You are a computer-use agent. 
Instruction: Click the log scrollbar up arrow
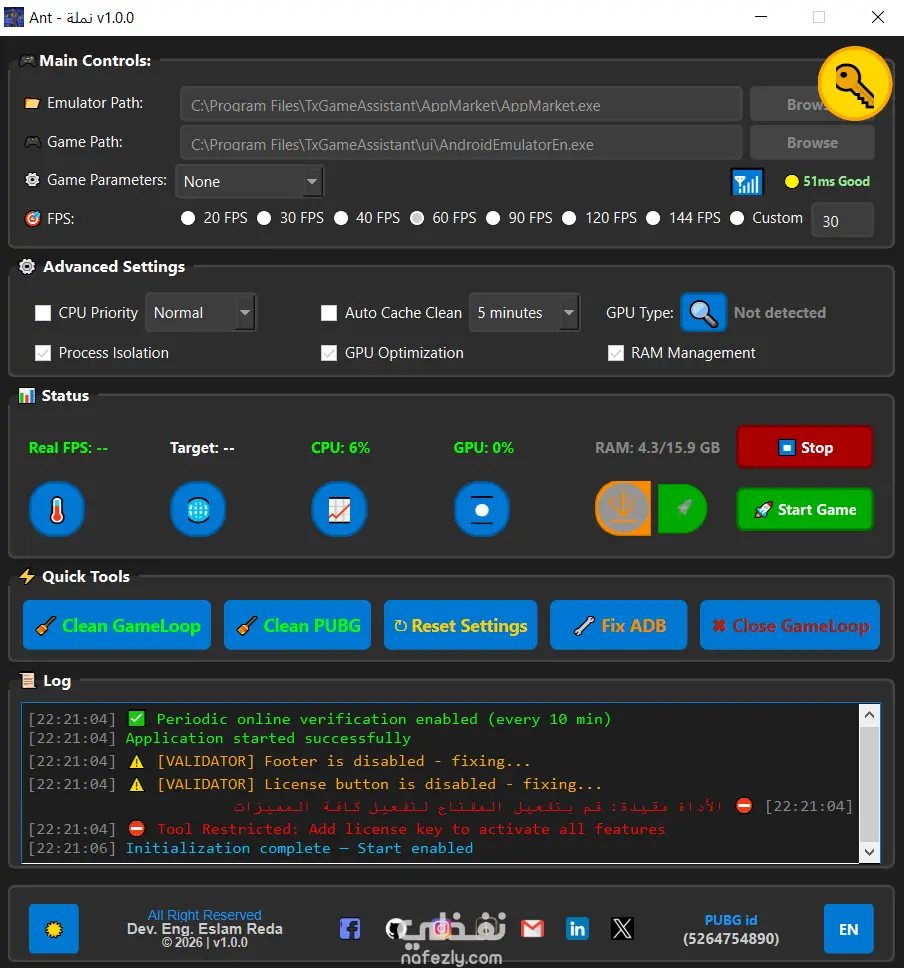869,715
